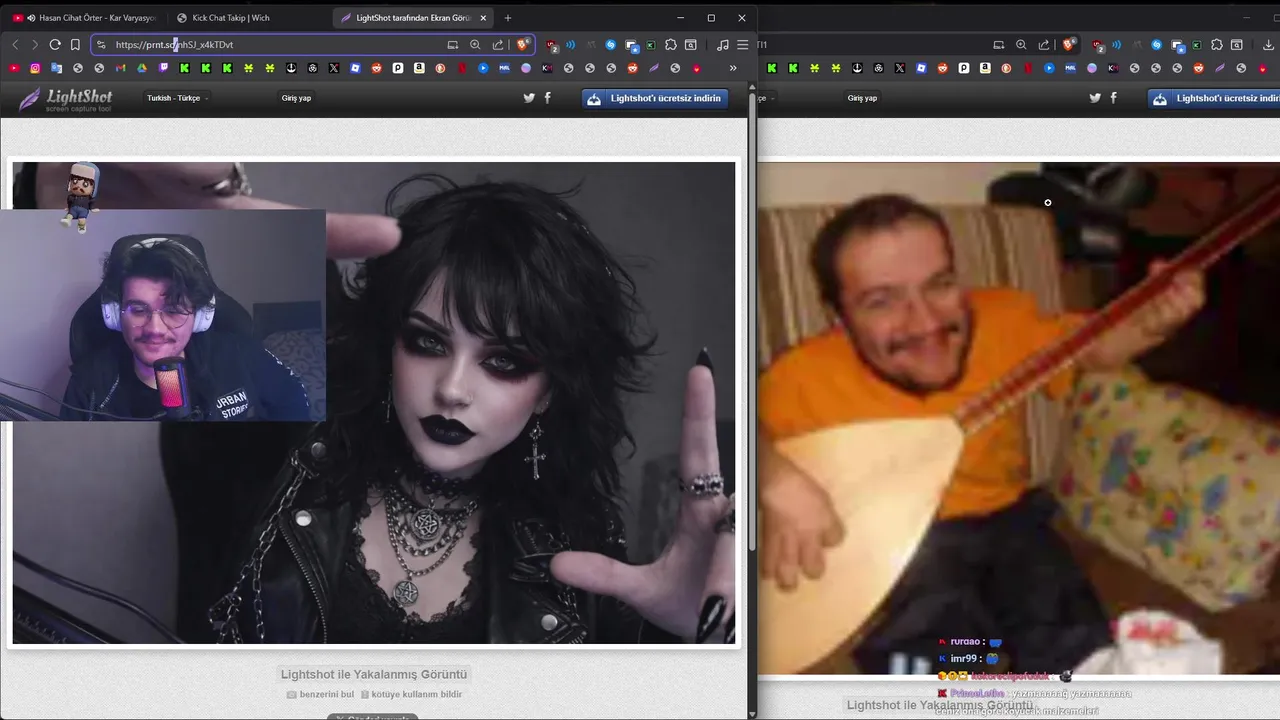Open the uBlock extension in left toolbar
This screenshot has width=1280, height=720.
pyautogui.click(x=552, y=45)
